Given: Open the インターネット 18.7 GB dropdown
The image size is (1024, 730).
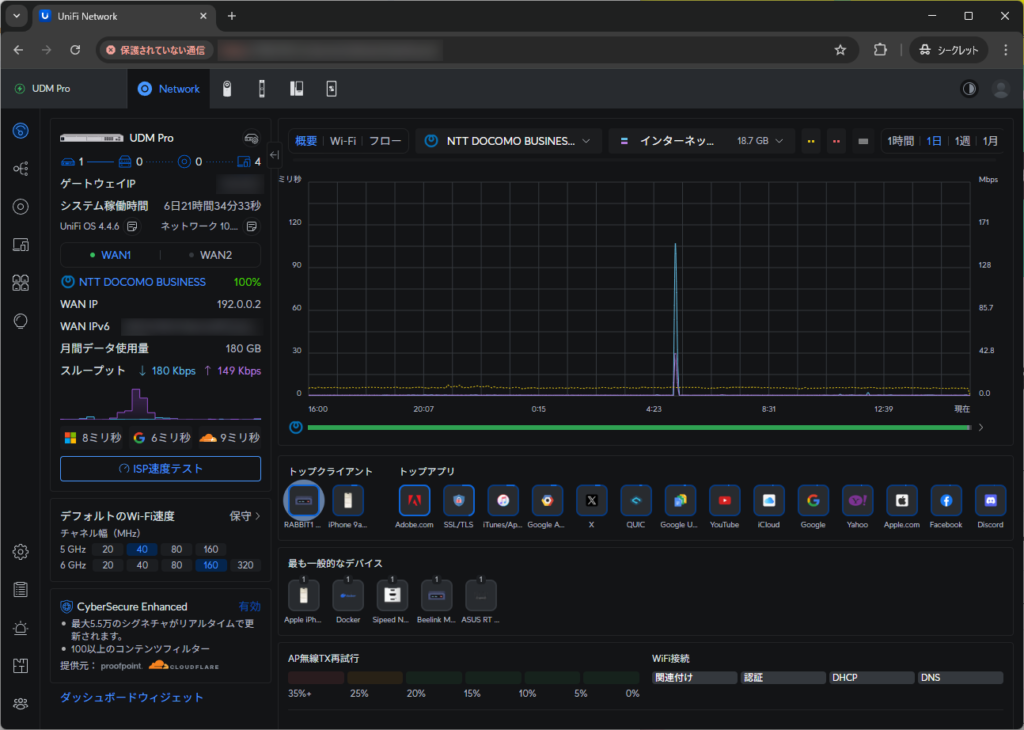Looking at the screenshot, I should (702, 141).
